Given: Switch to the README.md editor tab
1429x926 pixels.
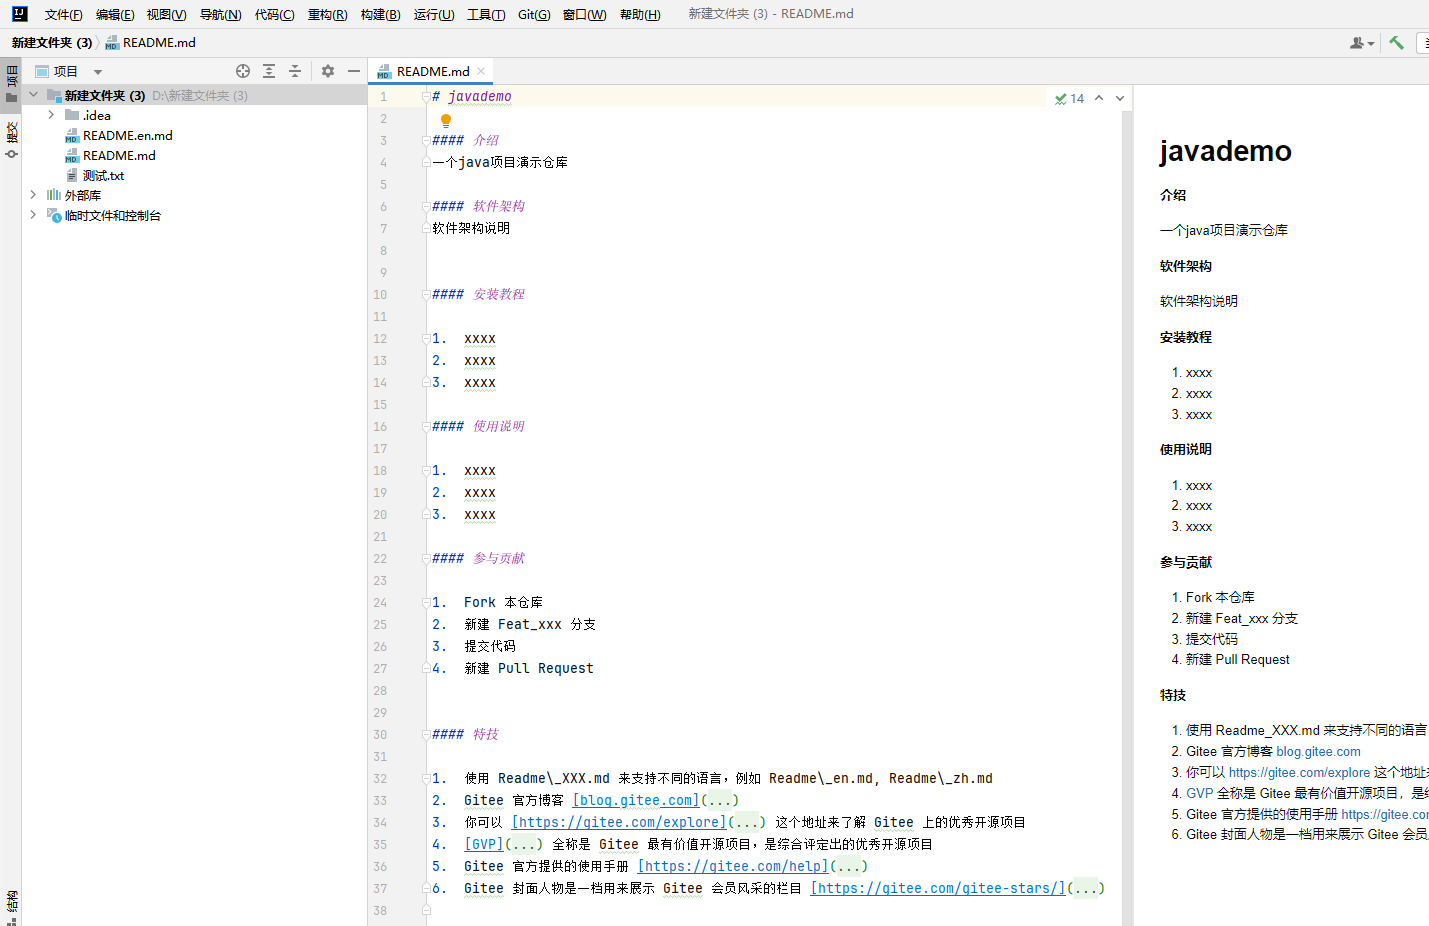Looking at the screenshot, I should click(432, 71).
